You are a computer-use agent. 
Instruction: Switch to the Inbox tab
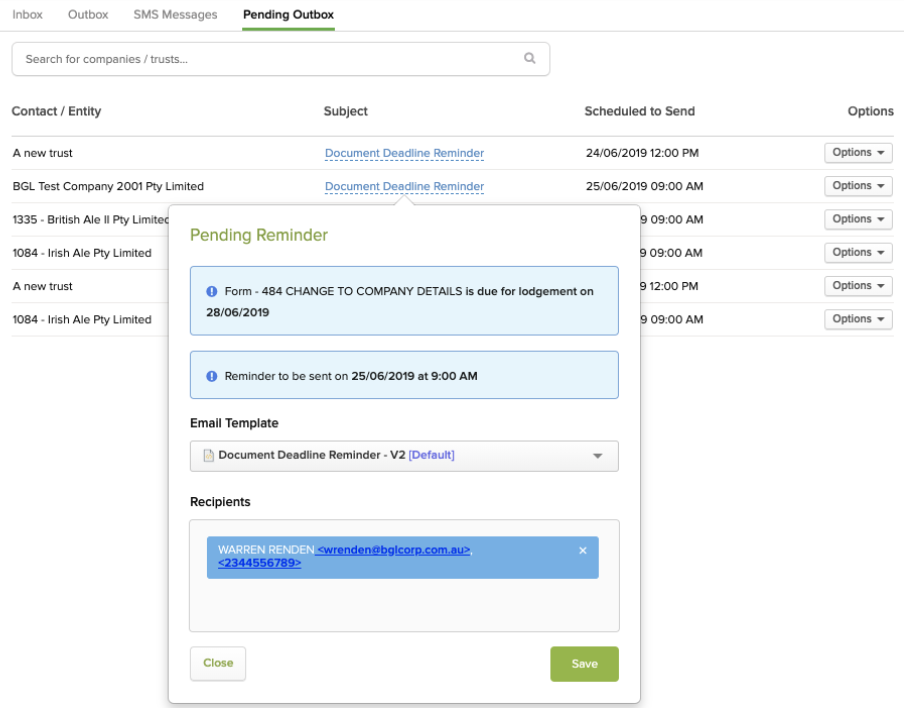tap(27, 15)
